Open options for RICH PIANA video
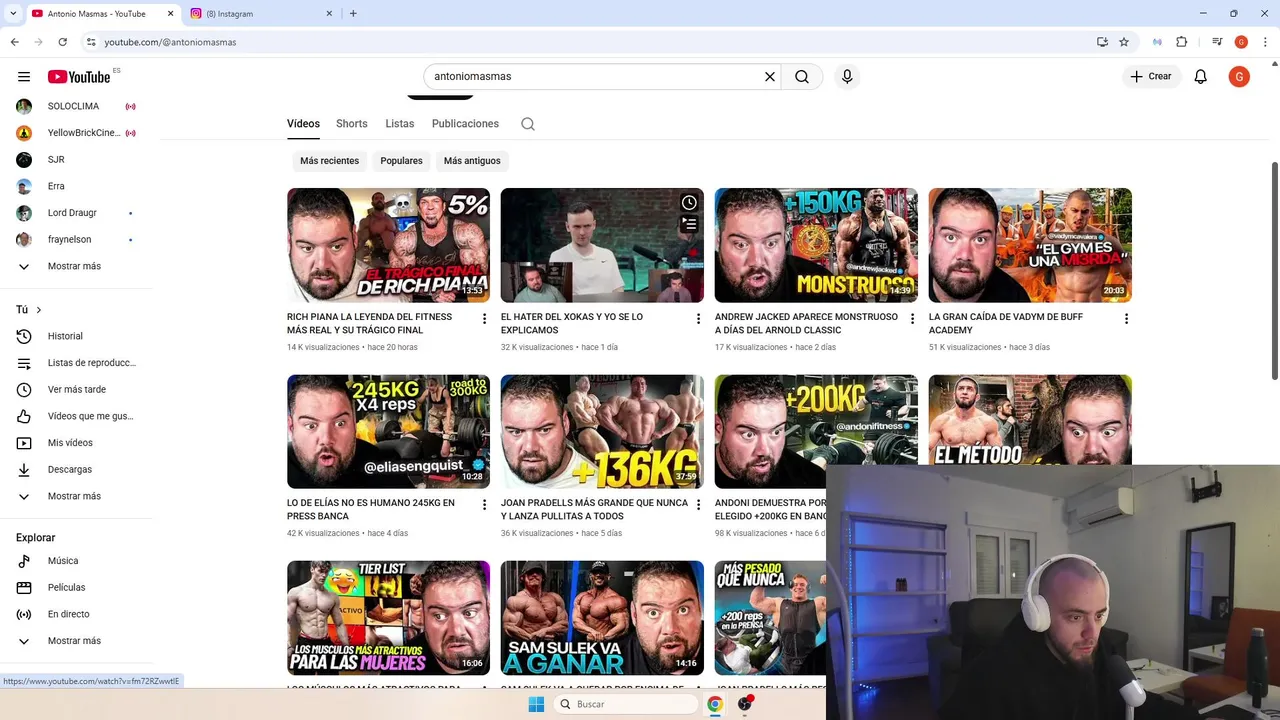Screen dimensions: 1280x720 [485, 319]
